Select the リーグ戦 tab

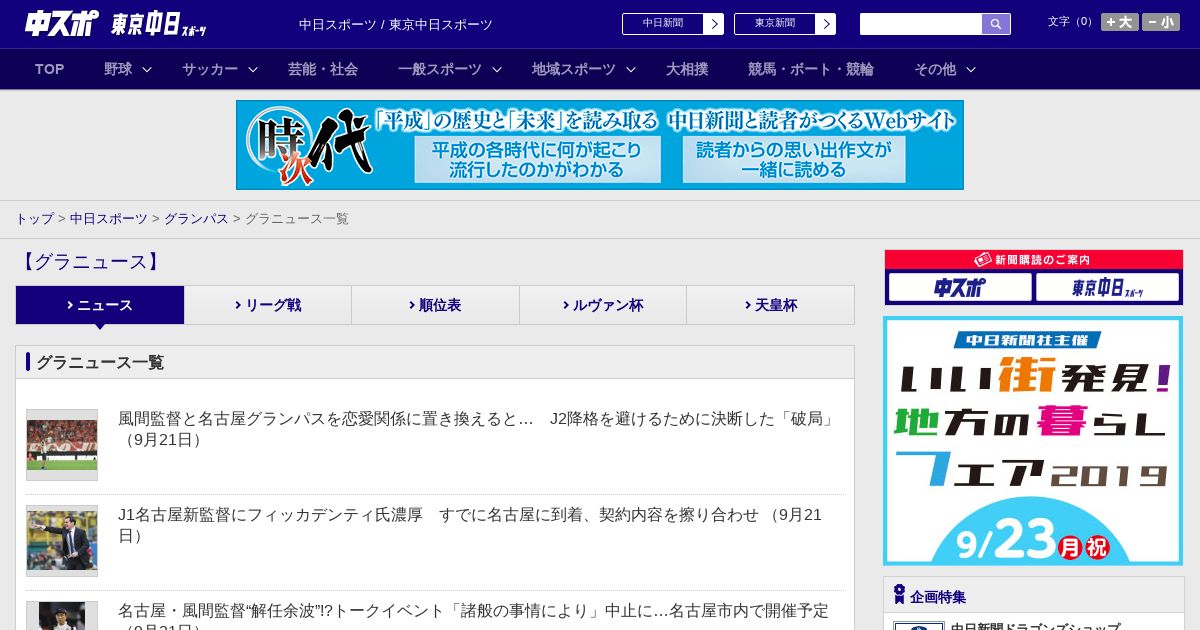(268, 305)
